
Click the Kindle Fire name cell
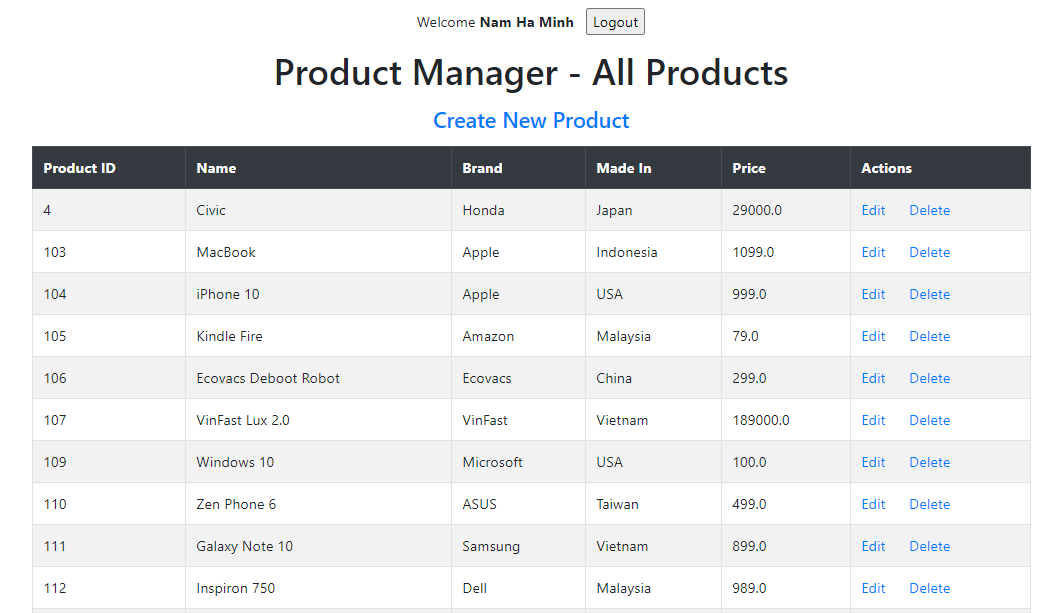[x=318, y=336]
